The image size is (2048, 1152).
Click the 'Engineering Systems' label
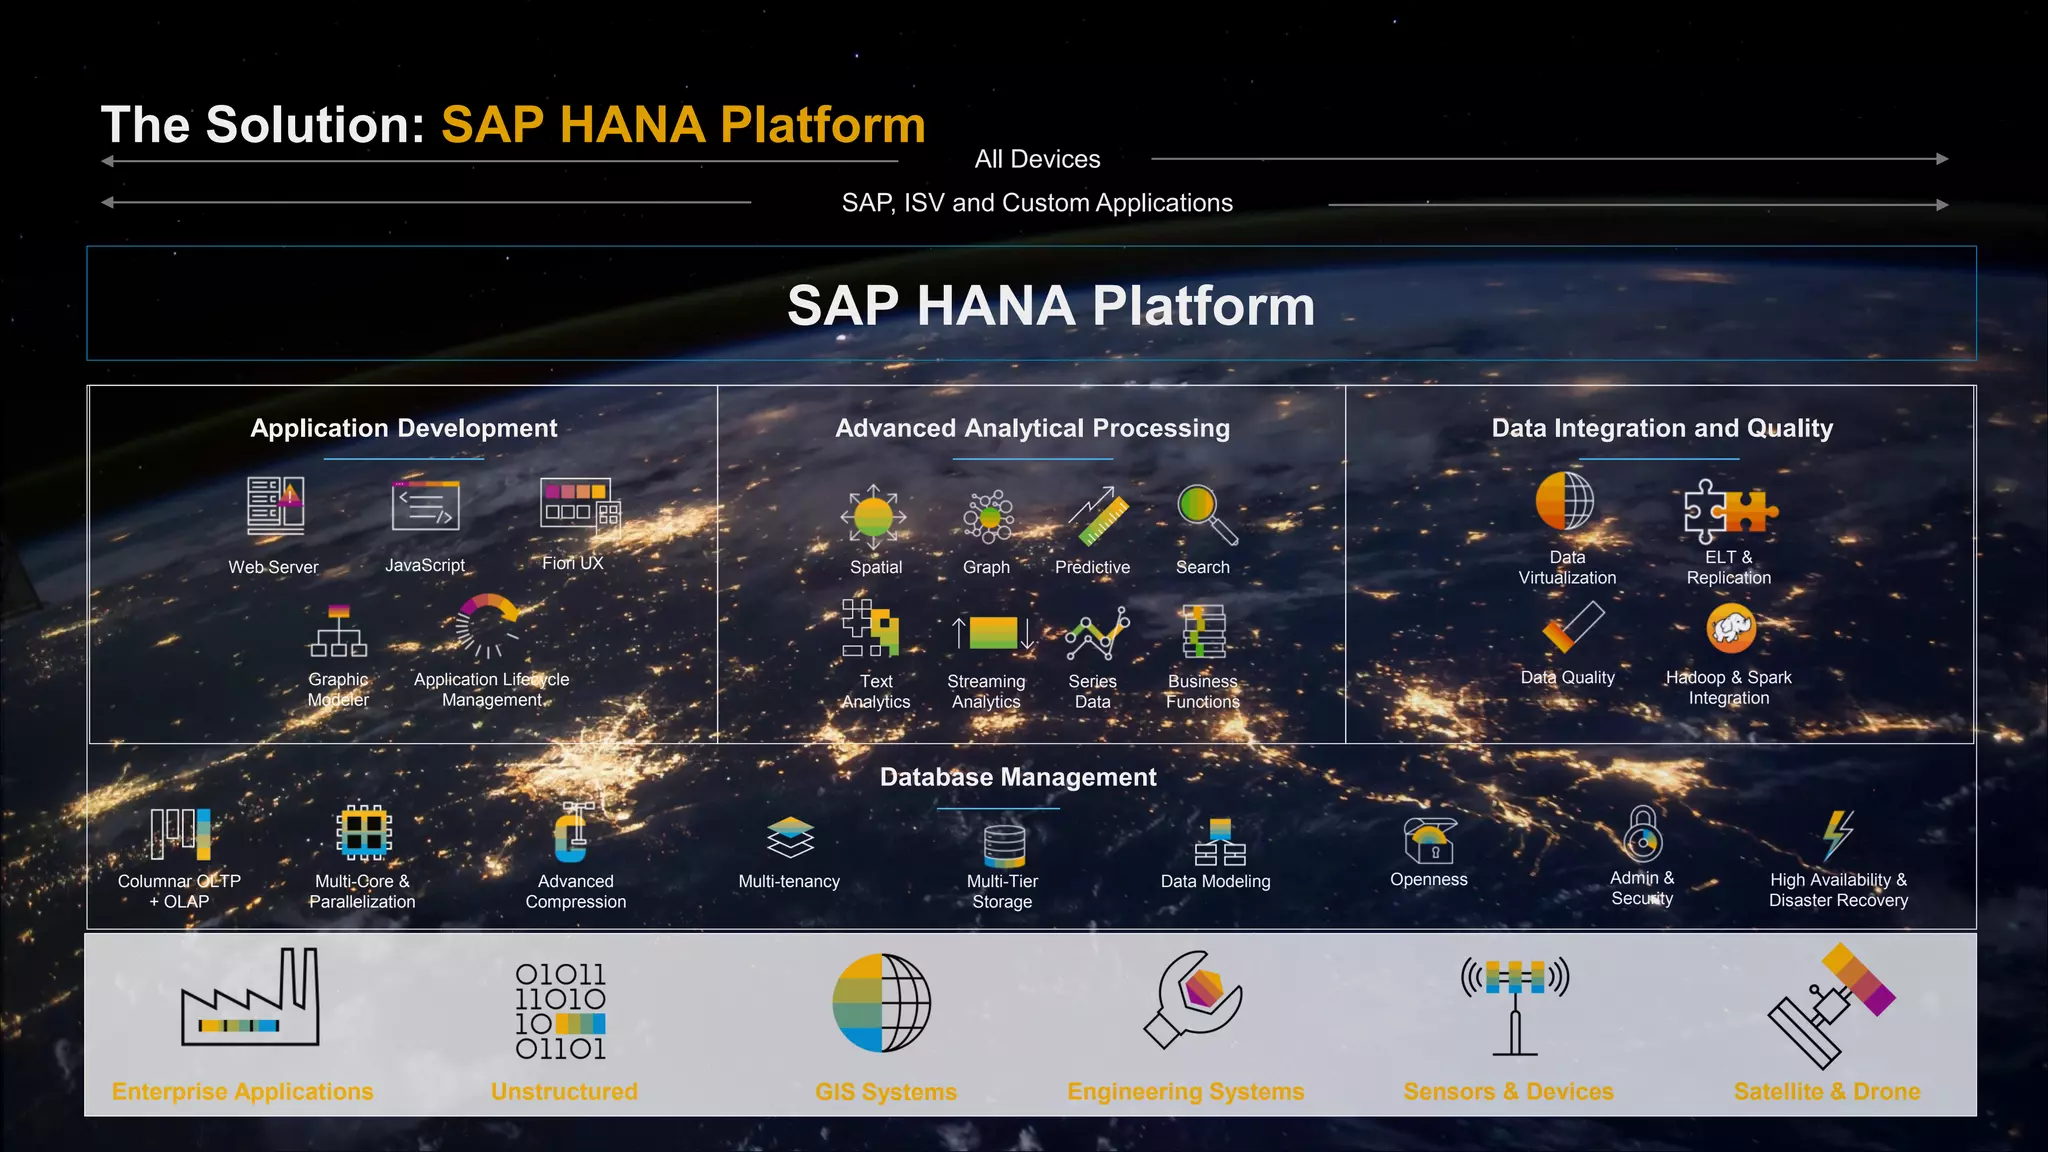coord(1186,1092)
